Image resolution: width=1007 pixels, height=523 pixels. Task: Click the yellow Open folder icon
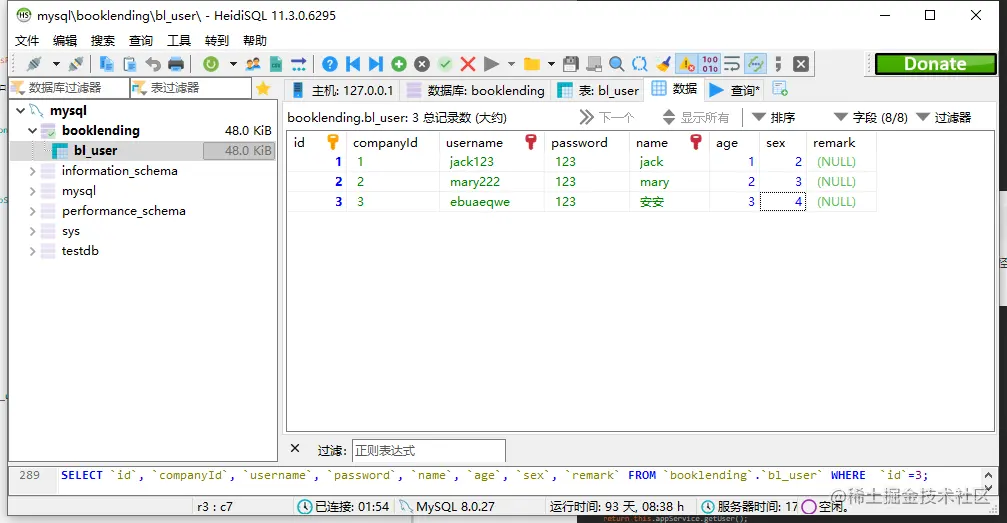pyautogui.click(x=532, y=64)
